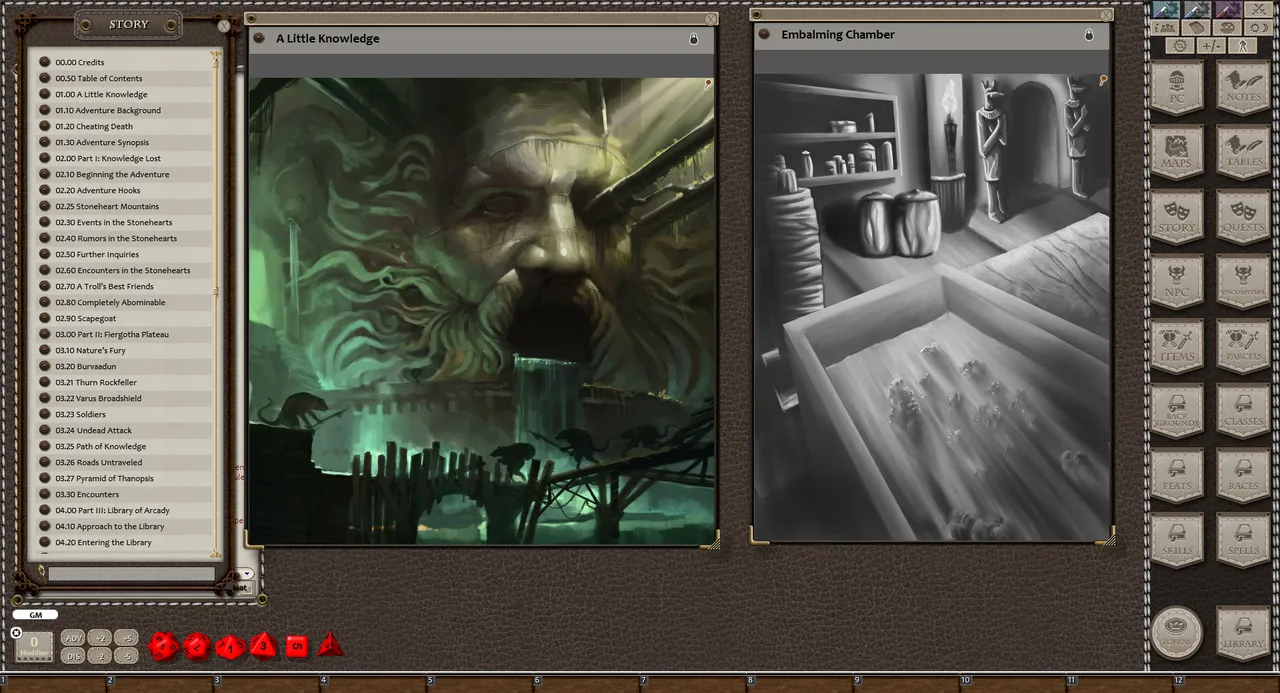Open the NPC sidebar button
Image resolution: width=1280 pixels, height=693 pixels.
1177,283
